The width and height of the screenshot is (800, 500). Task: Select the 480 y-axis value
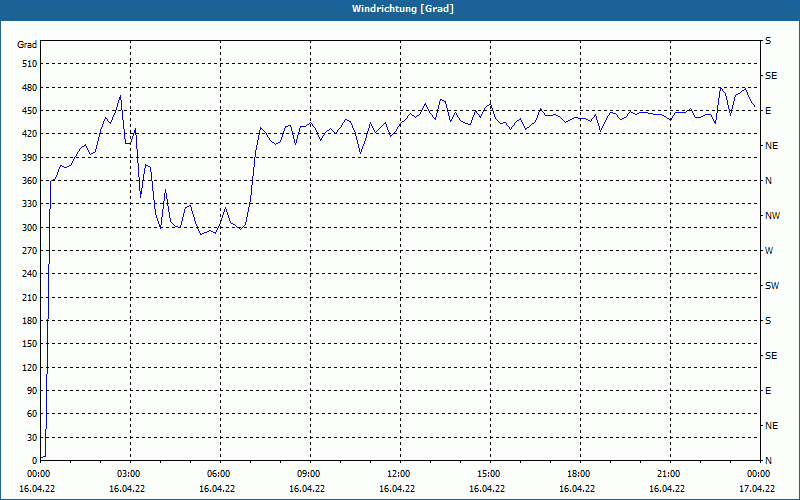pos(30,87)
